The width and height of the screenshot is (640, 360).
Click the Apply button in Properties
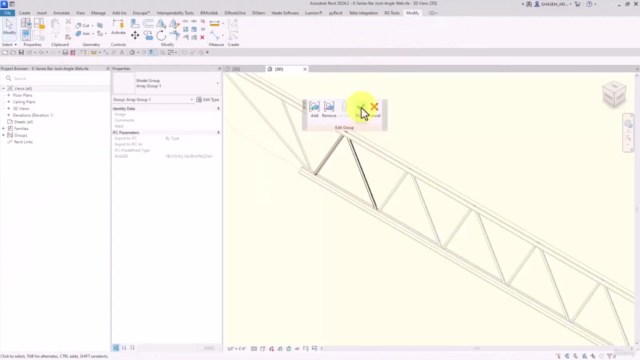pyautogui.click(x=209, y=348)
